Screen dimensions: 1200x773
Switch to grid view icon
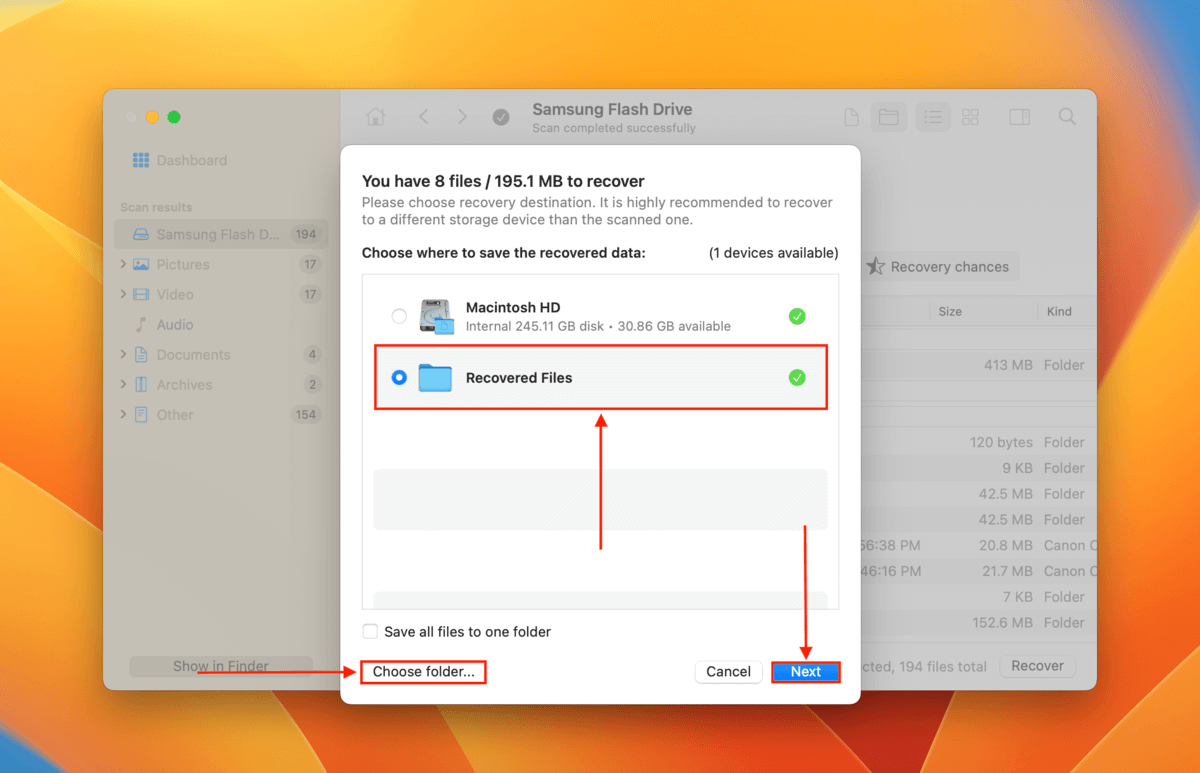pyautogui.click(x=970, y=117)
